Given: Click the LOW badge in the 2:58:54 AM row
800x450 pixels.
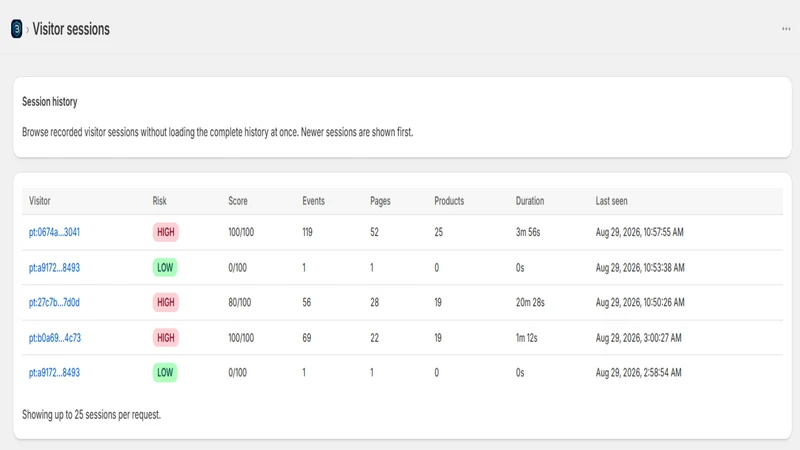Looking at the screenshot, I should click(x=165, y=372).
